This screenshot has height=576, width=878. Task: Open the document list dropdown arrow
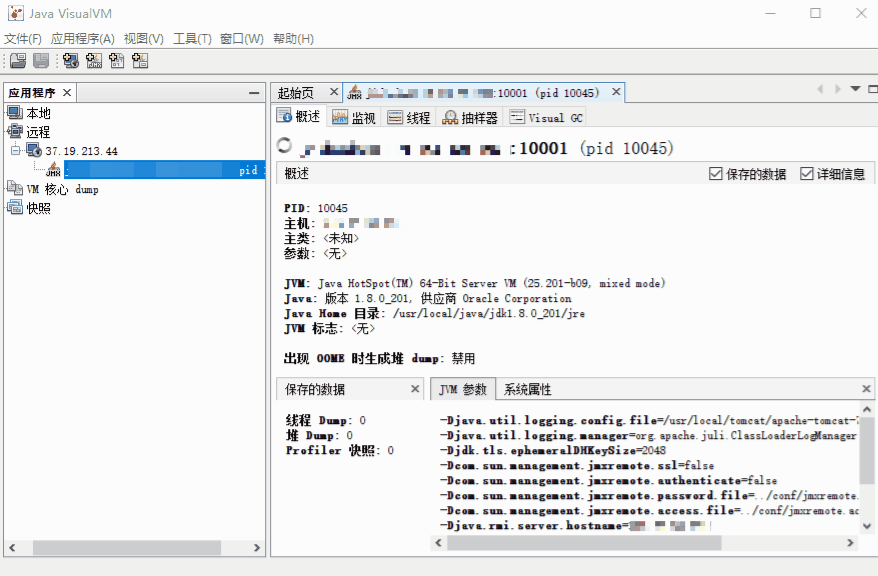click(855, 89)
